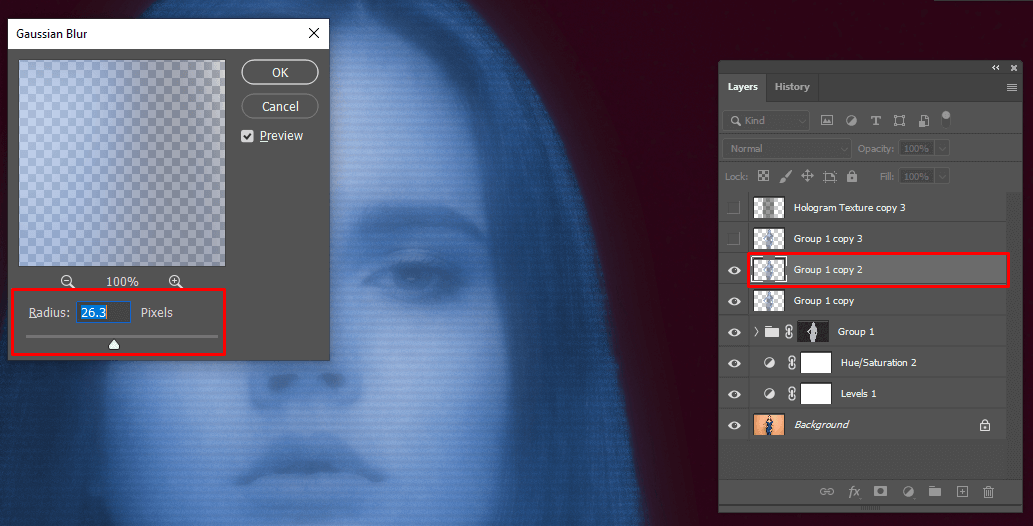Toggle the layer filtering switch
Screen dimensions: 1033x526
pos(946,119)
